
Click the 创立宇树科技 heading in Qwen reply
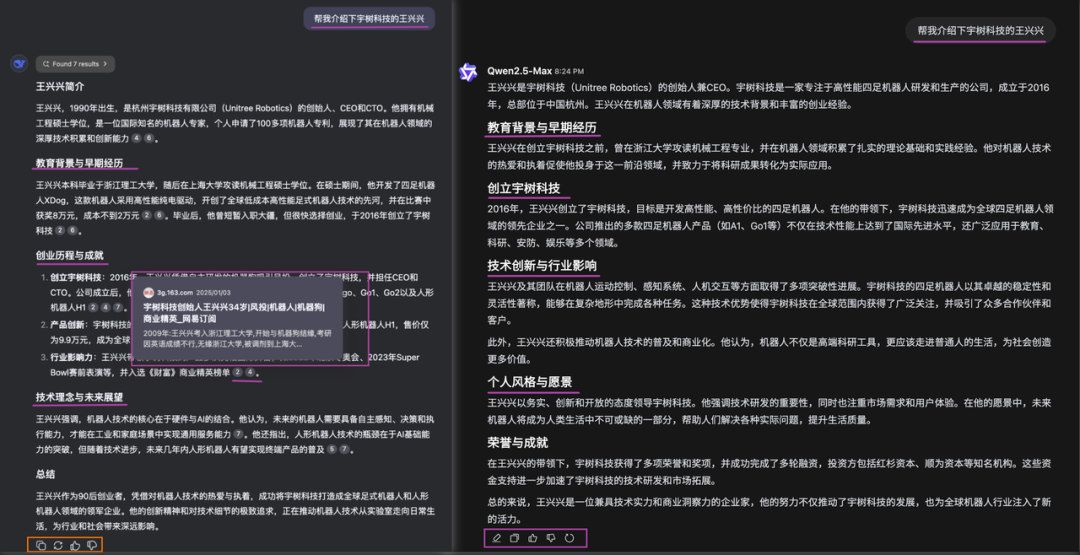point(523,188)
